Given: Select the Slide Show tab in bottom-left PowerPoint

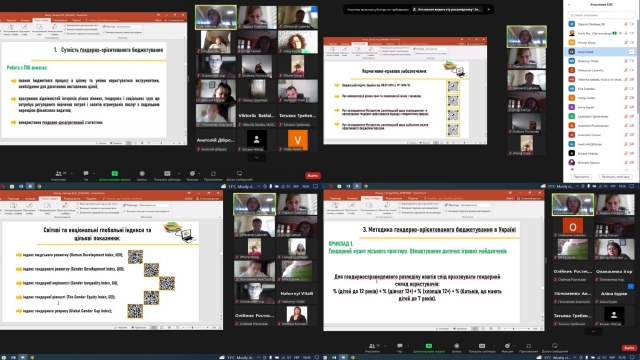Looking at the screenshot, I should point(50,198).
